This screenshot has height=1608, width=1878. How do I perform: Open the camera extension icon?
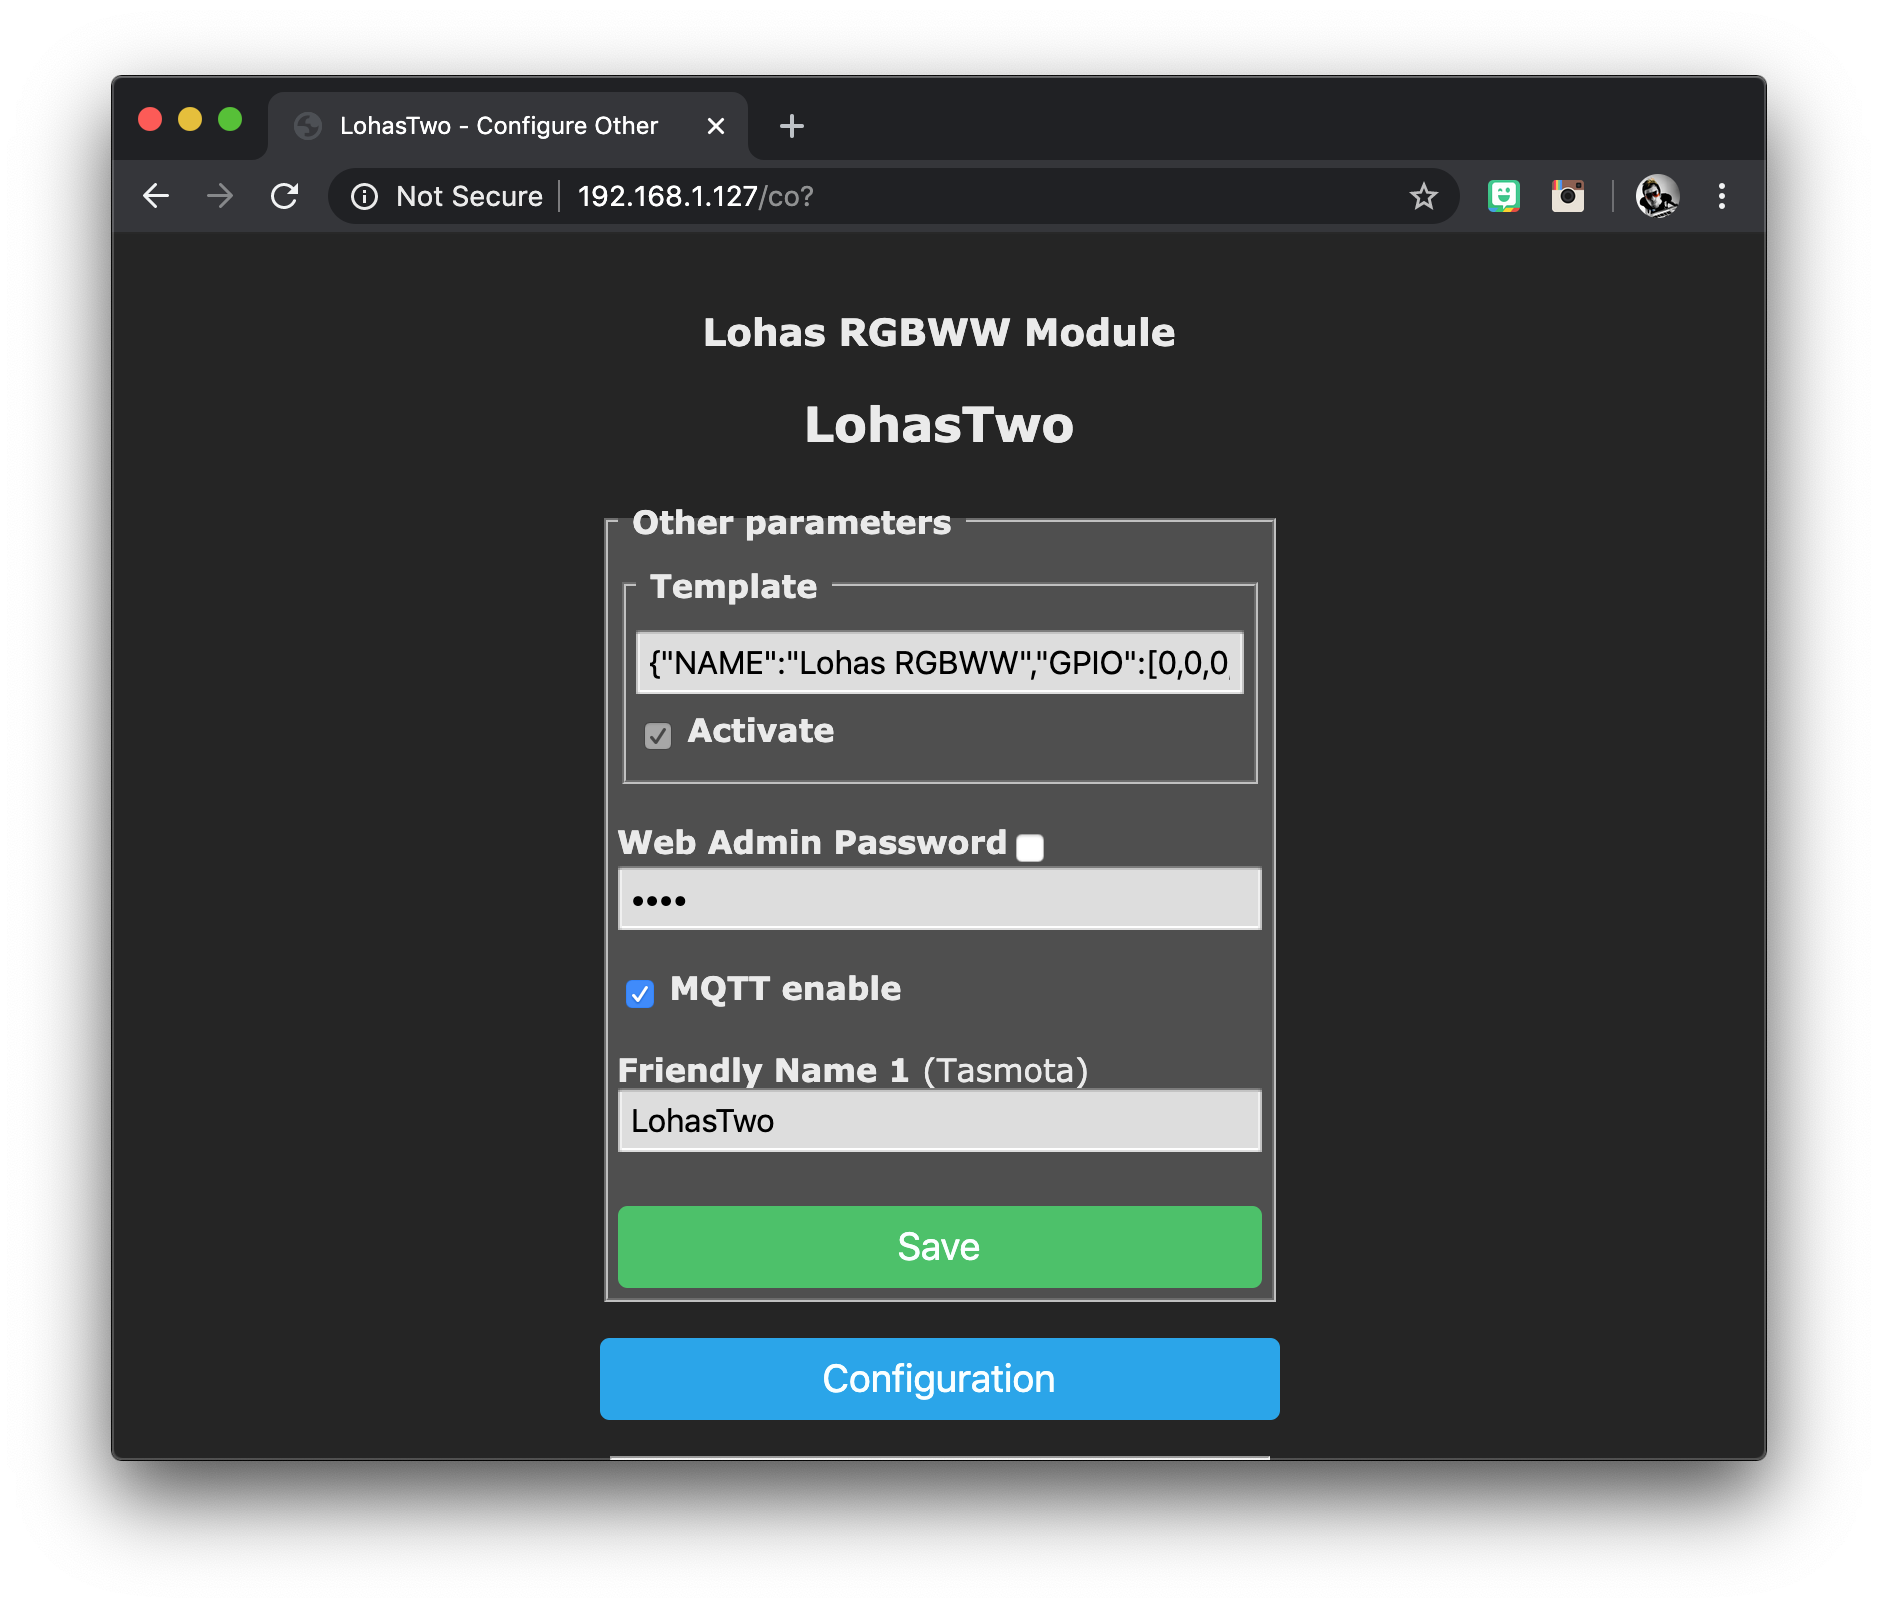[x=1568, y=196]
